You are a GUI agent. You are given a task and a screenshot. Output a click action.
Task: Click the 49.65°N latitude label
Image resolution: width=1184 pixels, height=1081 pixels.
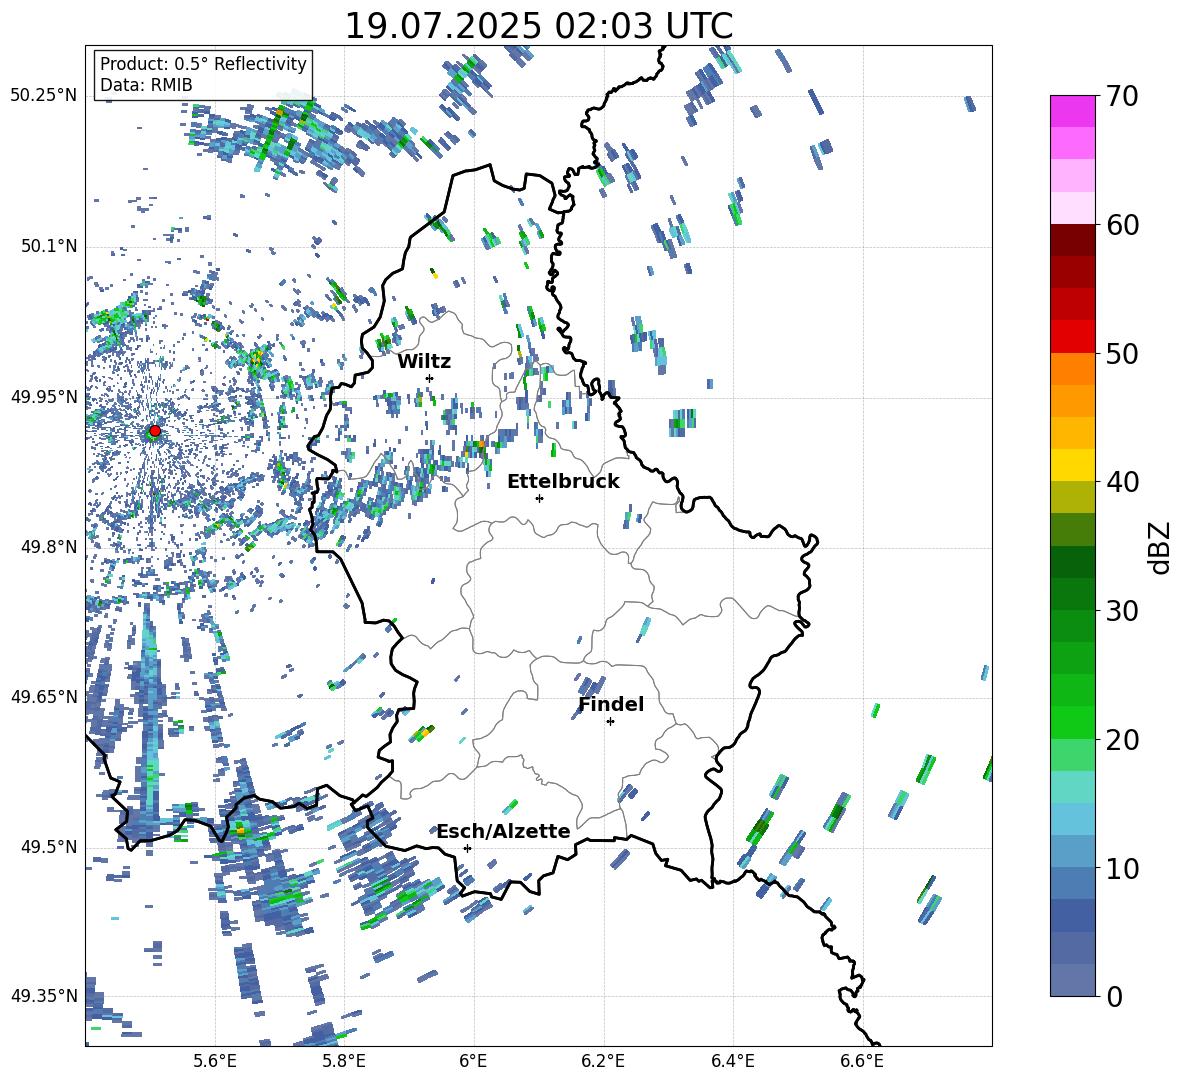[x=44, y=696]
